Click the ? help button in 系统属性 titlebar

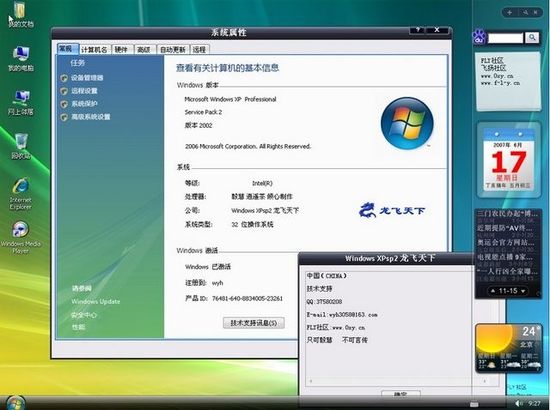coord(418,30)
